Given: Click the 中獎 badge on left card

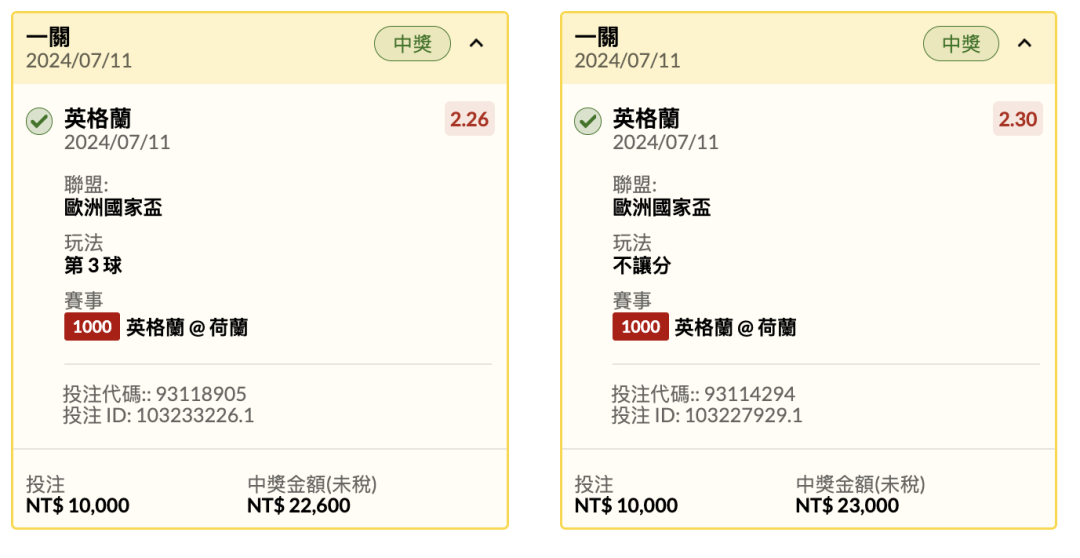Looking at the screenshot, I should tap(413, 44).
